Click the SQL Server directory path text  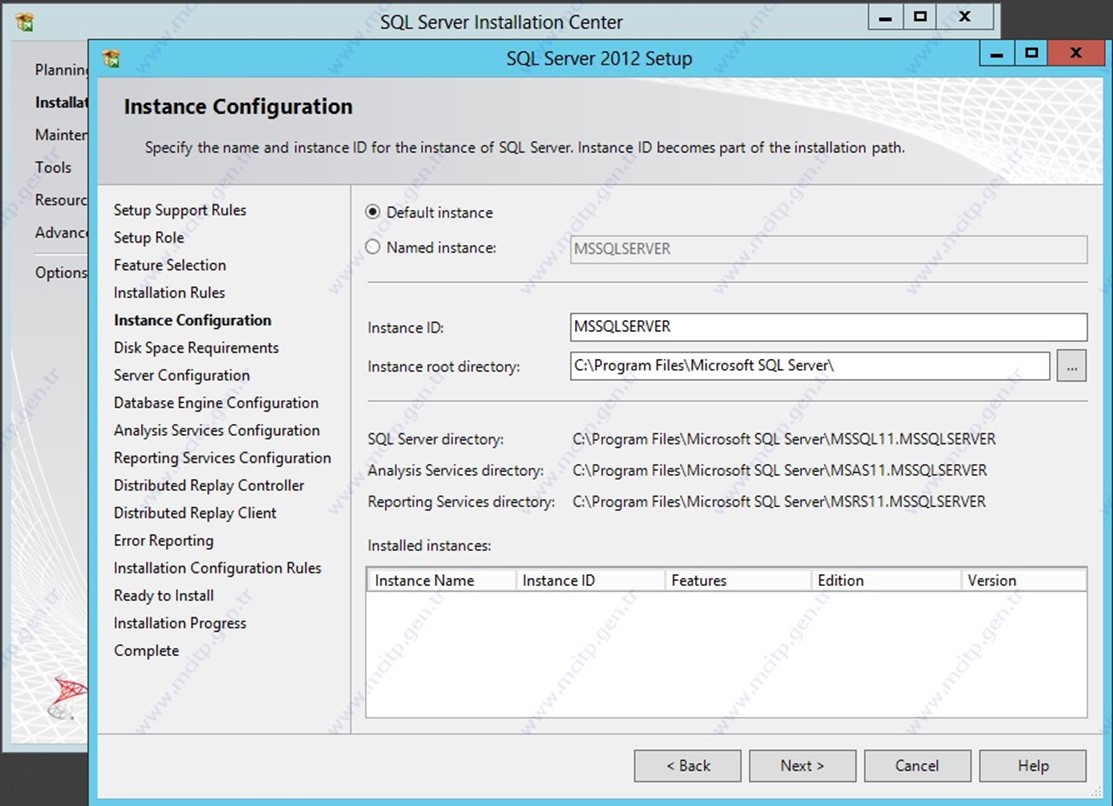(x=784, y=440)
